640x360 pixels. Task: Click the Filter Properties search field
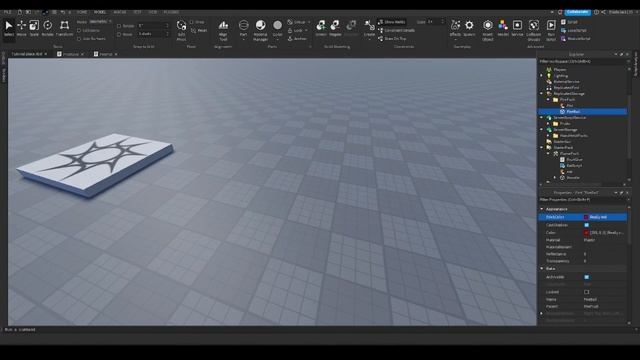583,200
